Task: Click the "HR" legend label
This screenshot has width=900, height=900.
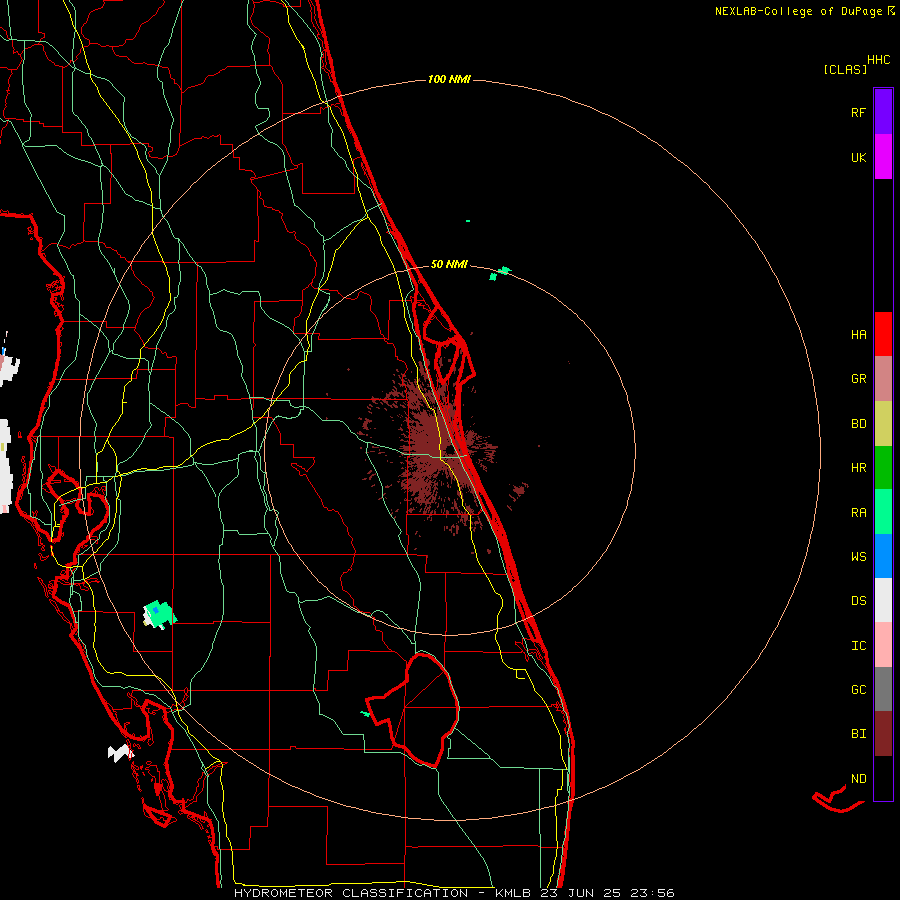Action: pyautogui.click(x=859, y=468)
